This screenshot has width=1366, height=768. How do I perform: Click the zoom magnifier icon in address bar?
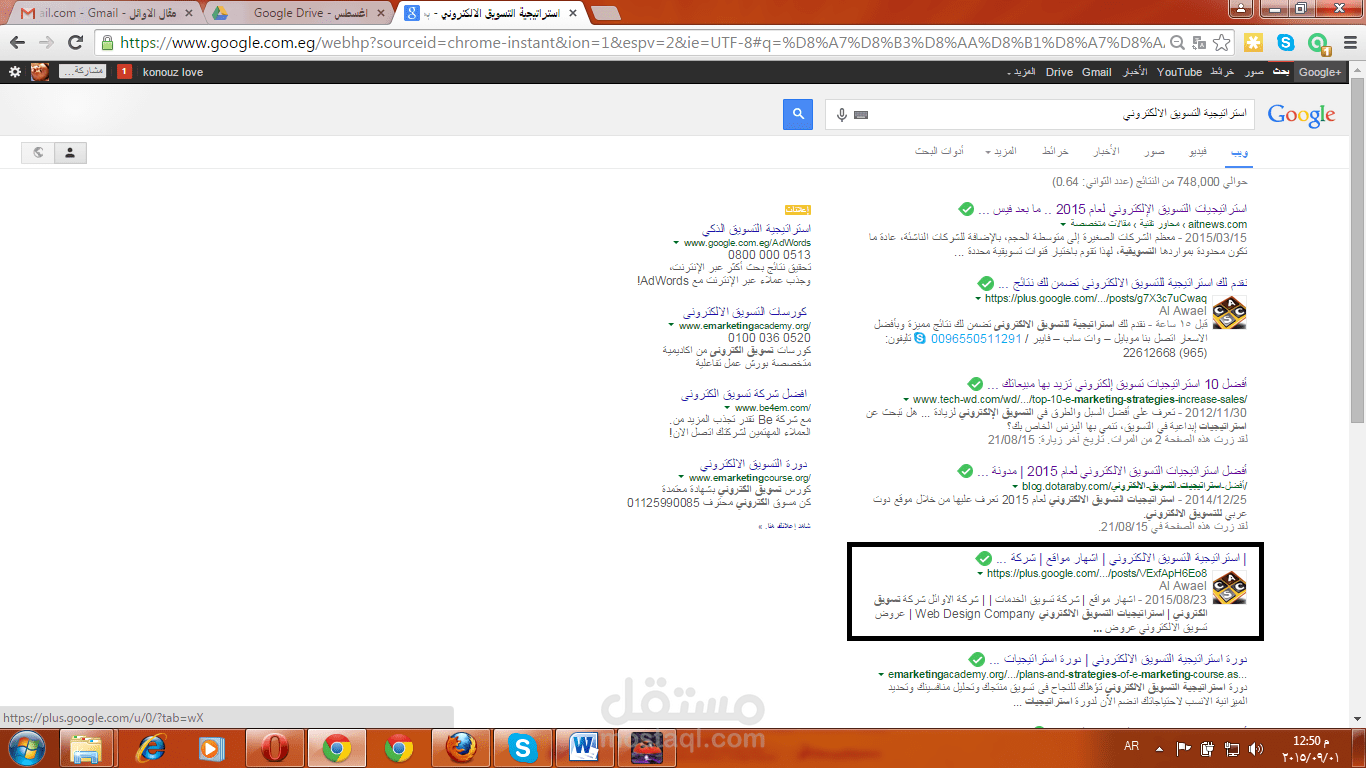(x=1178, y=43)
